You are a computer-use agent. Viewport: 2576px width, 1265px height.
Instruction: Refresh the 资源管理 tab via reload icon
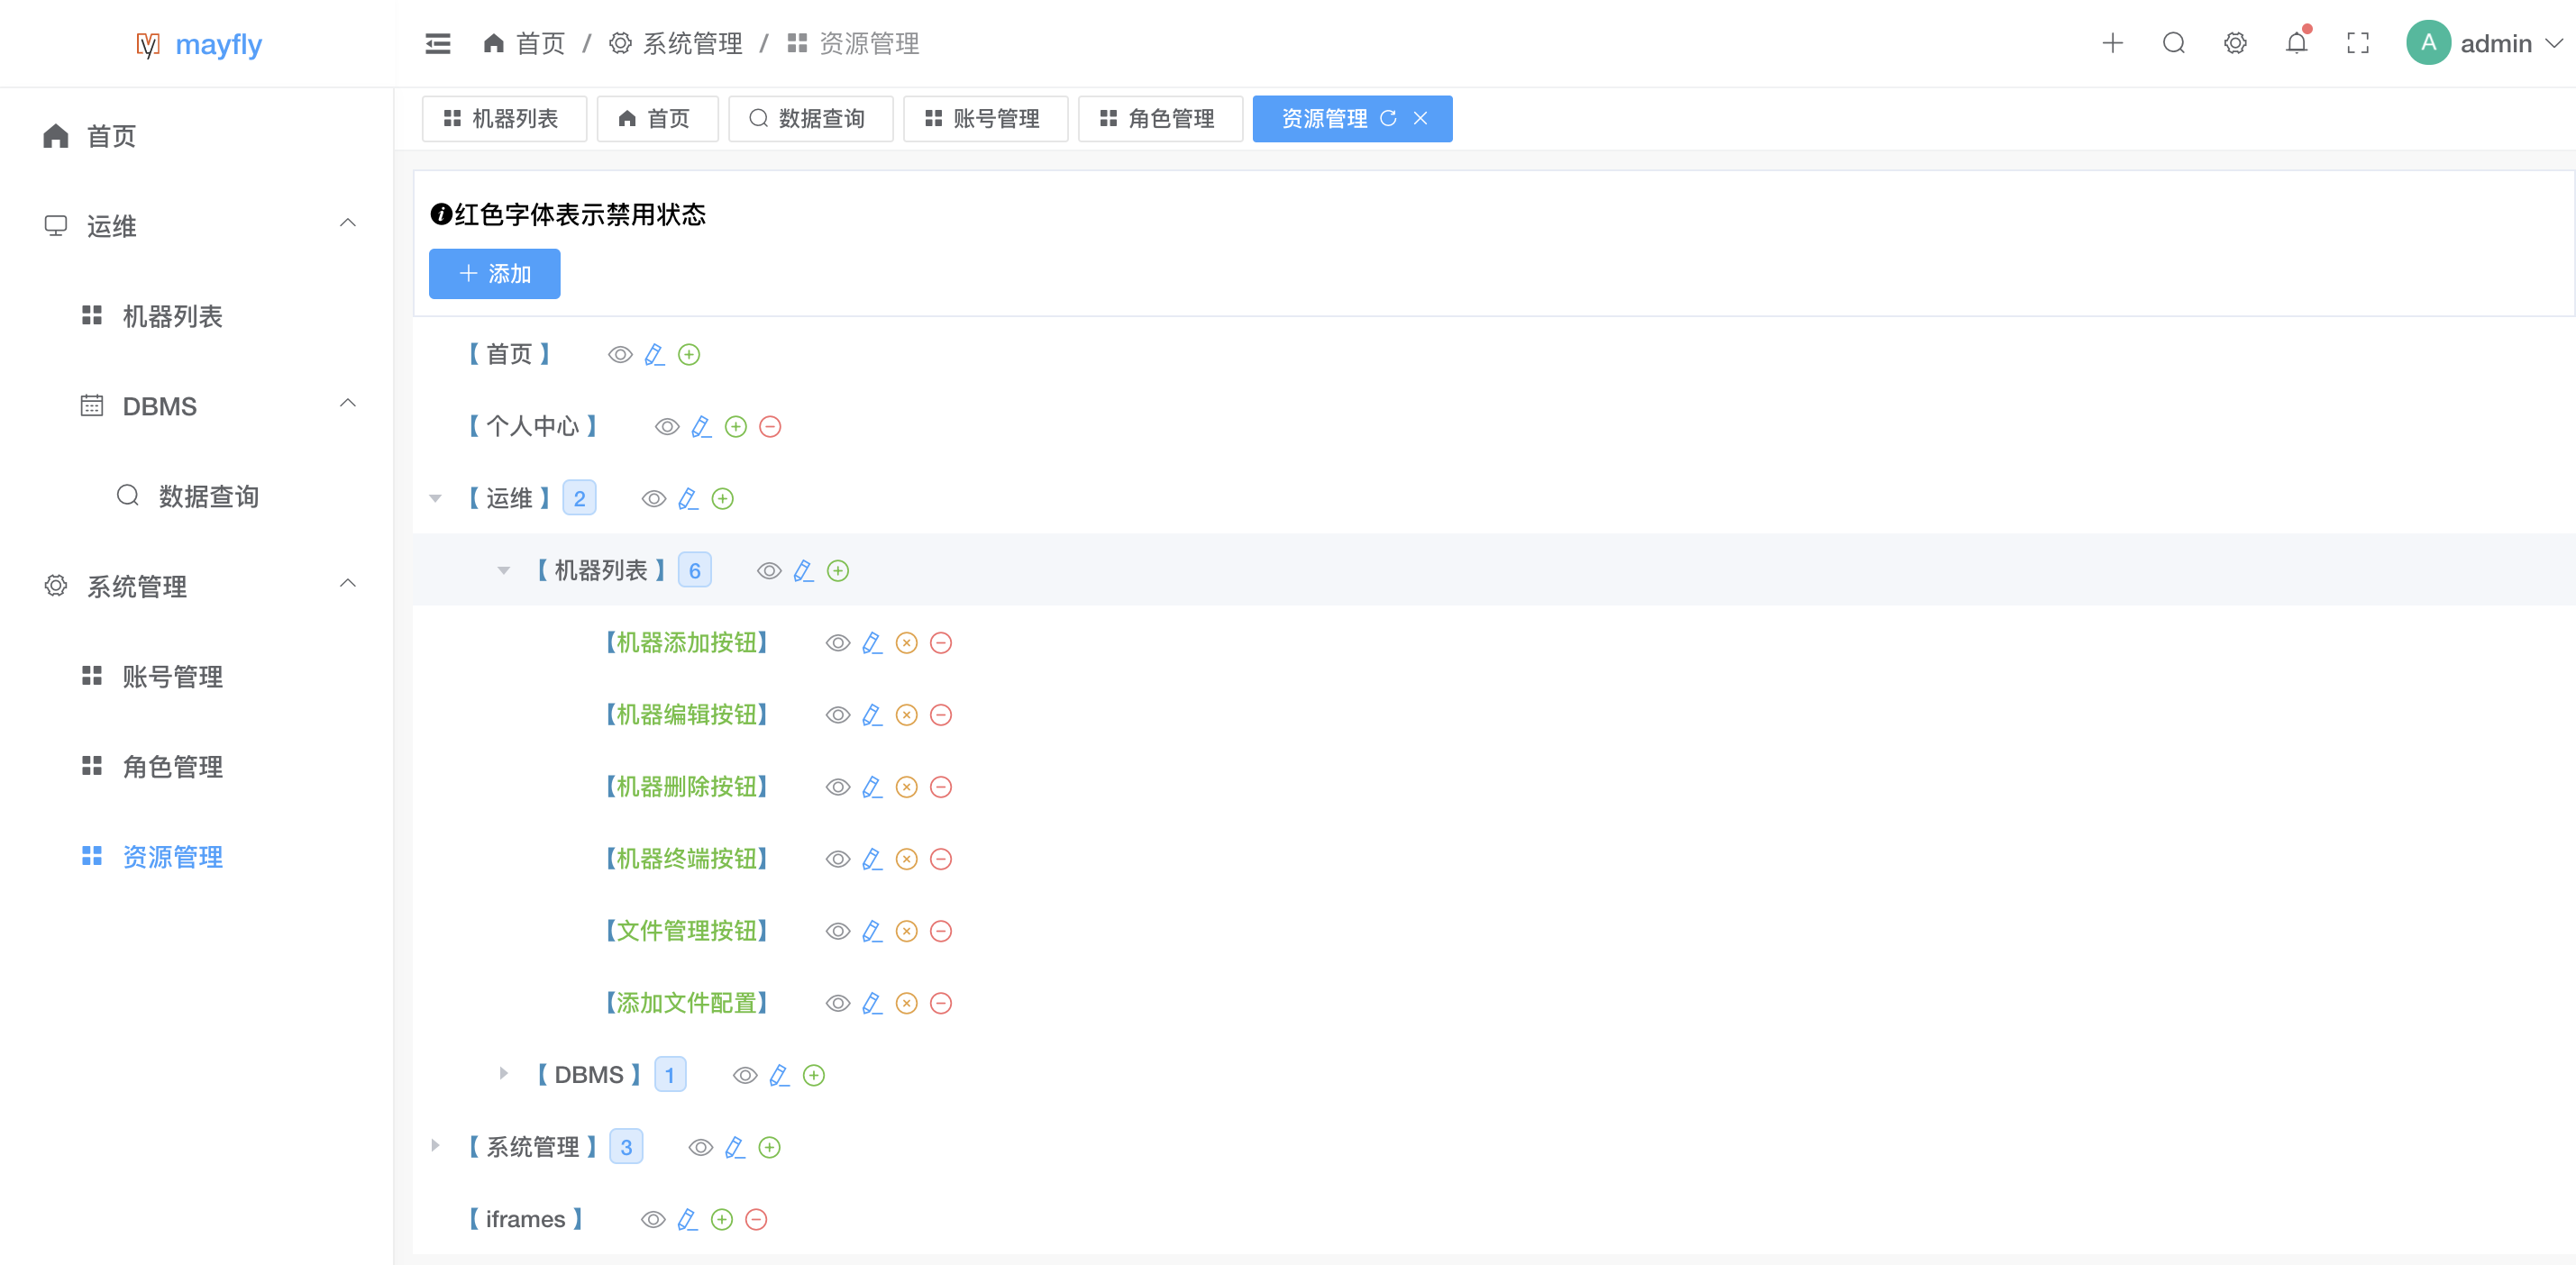point(1388,118)
